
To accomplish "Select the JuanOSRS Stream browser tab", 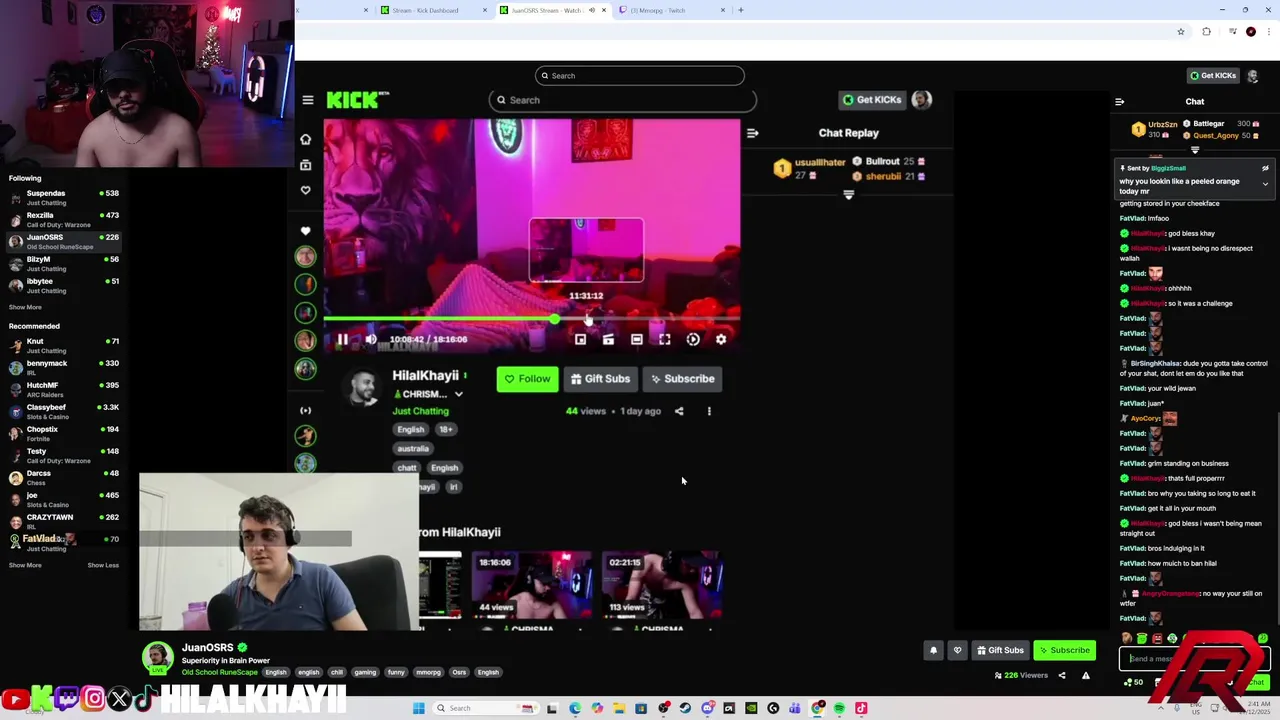I will click(545, 10).
